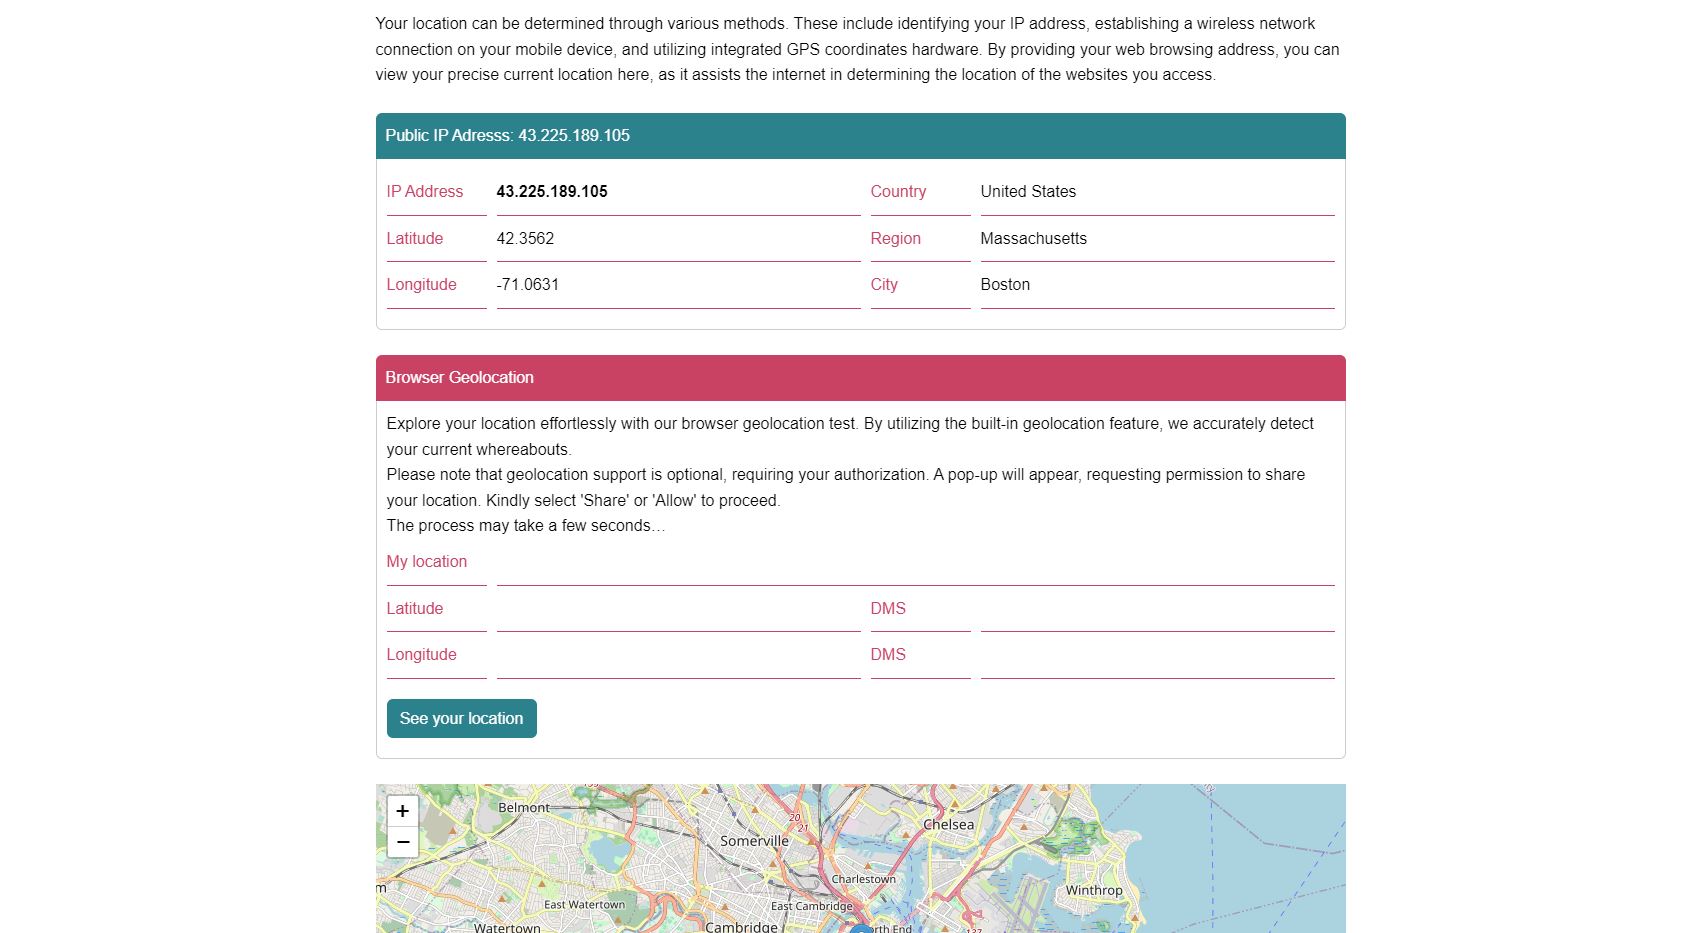Select the IP address value 43.225.189.105
Screen dimensions: 1701x933
(552, 191)
